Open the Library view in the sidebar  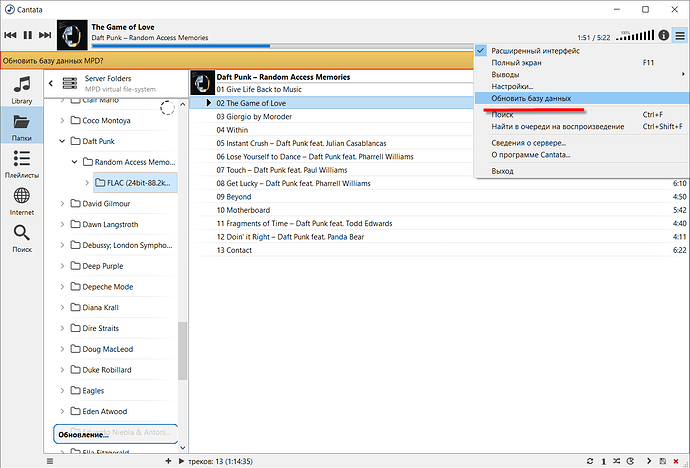(x=22, y=90)
